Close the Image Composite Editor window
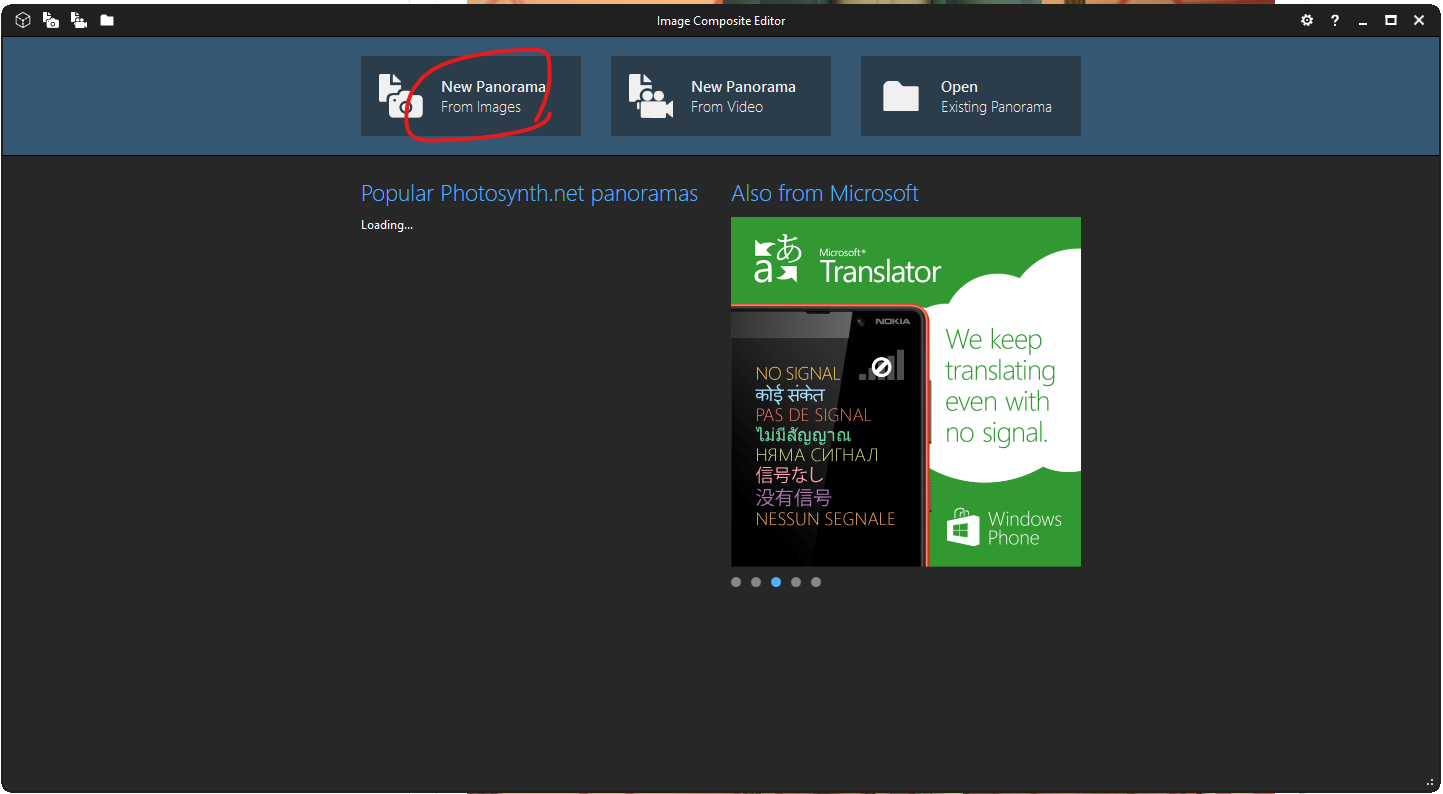 tap(1419, 20)
